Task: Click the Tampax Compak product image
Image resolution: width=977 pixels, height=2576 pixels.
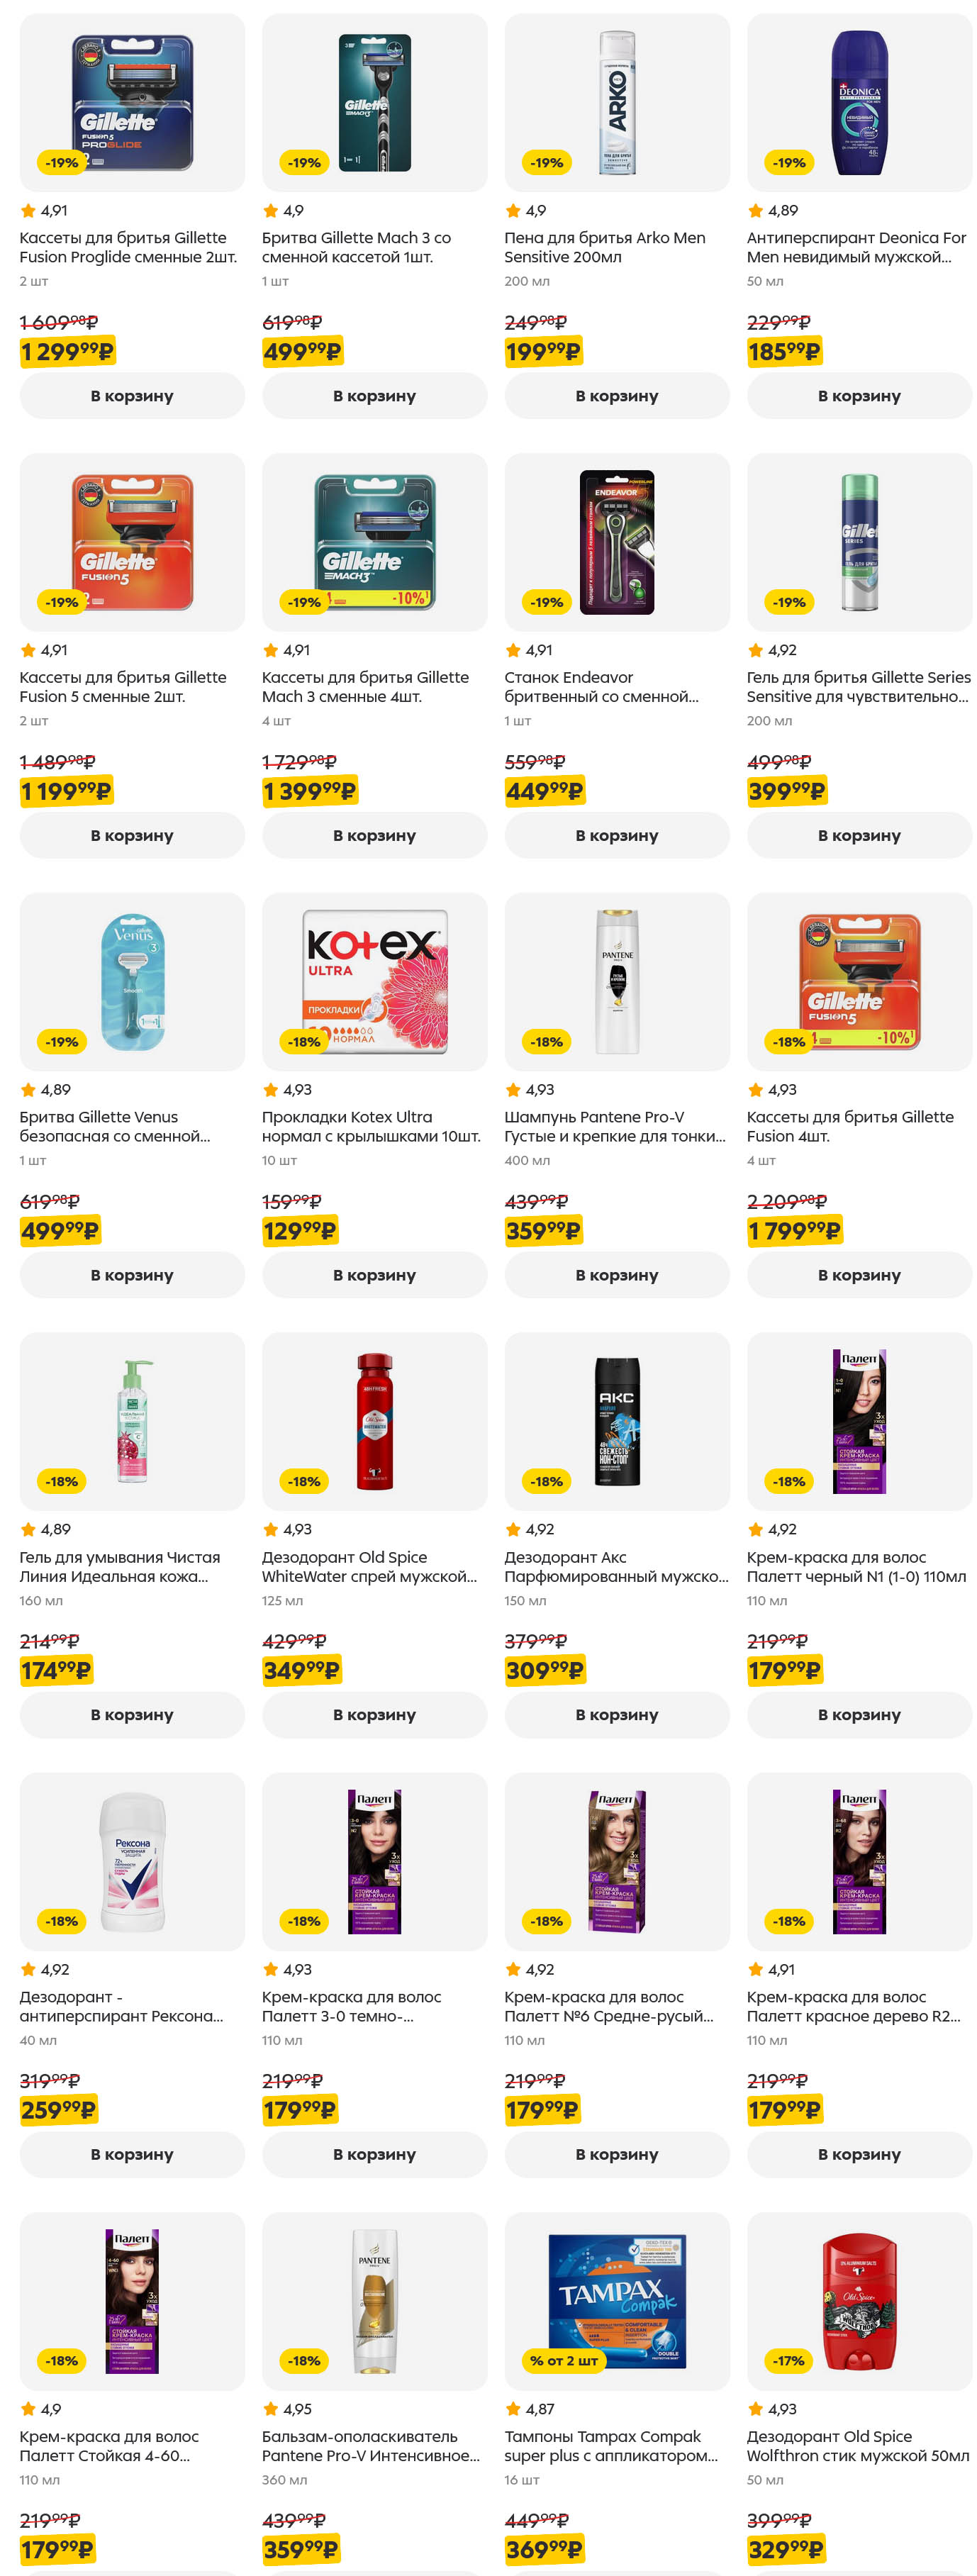Action: 616,2300
